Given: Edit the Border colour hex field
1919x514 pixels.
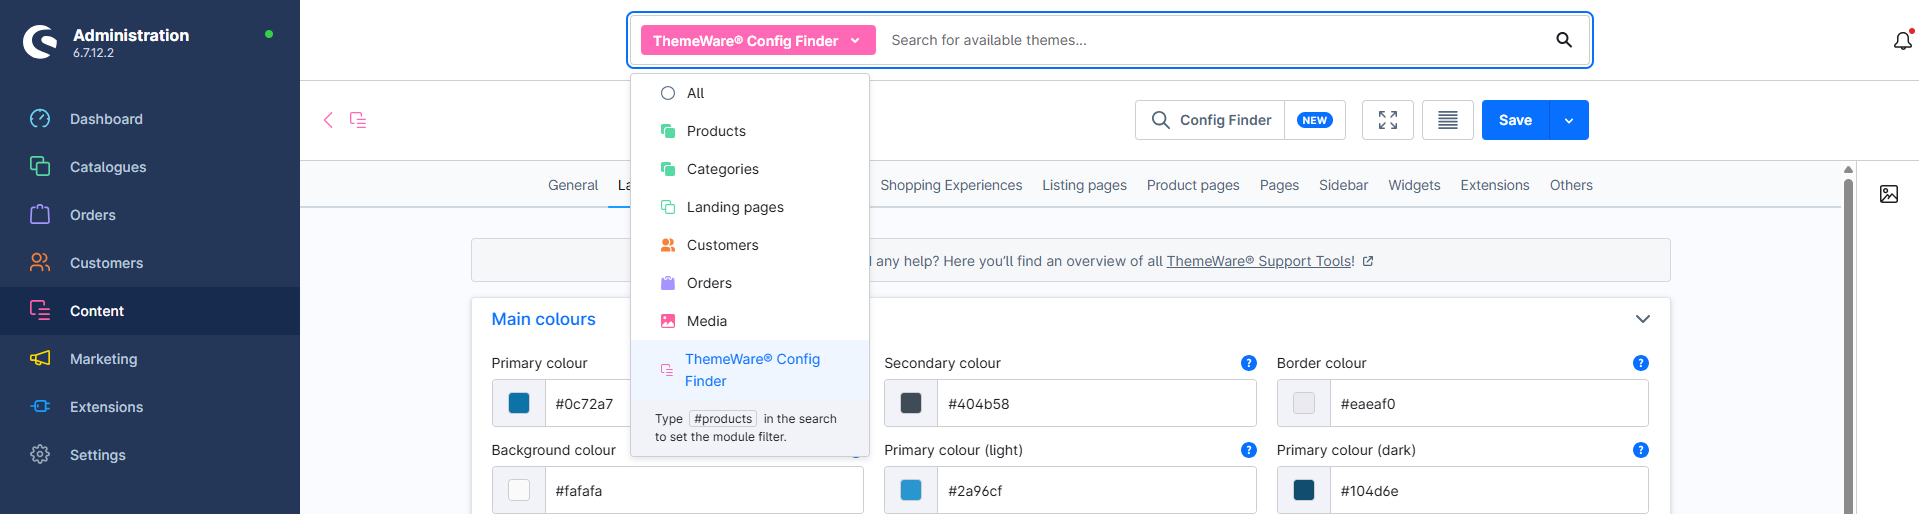Looking at the screenshot, I should (1489, 403).
